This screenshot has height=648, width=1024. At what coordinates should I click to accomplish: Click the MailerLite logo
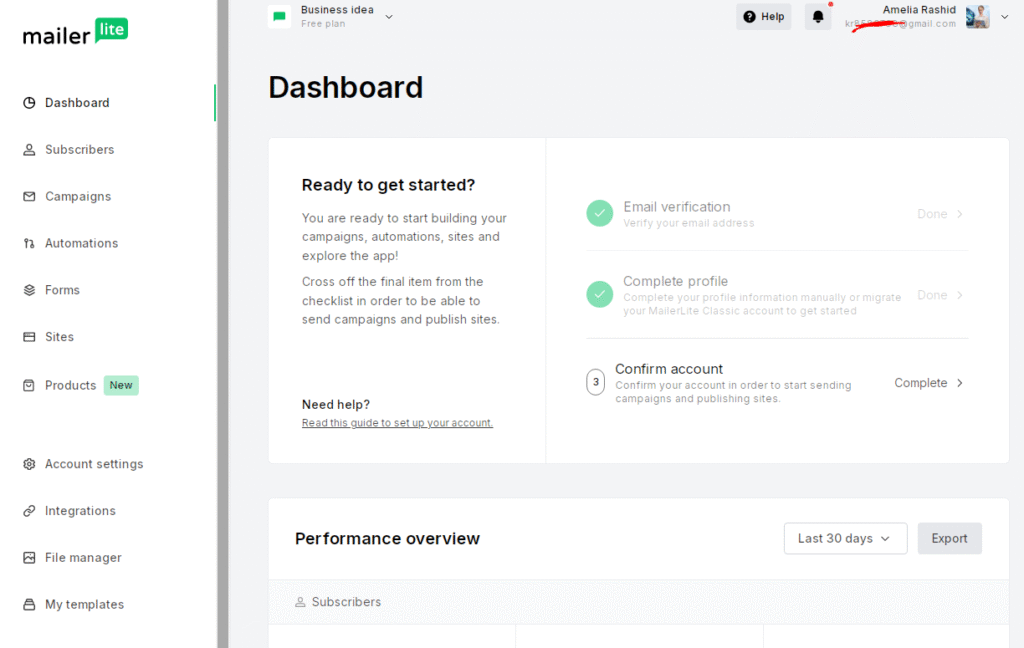75,31
